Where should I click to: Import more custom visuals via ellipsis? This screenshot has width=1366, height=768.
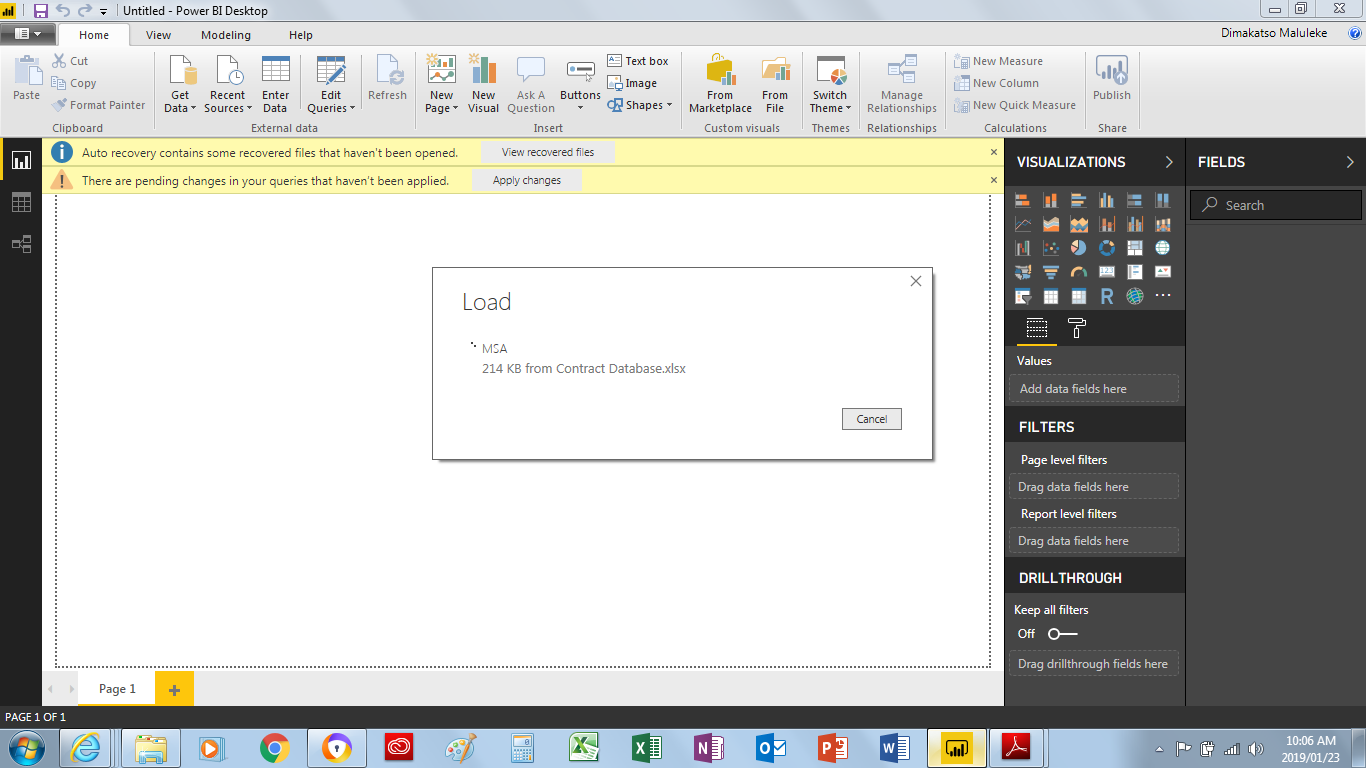(x=1162, y=296)
